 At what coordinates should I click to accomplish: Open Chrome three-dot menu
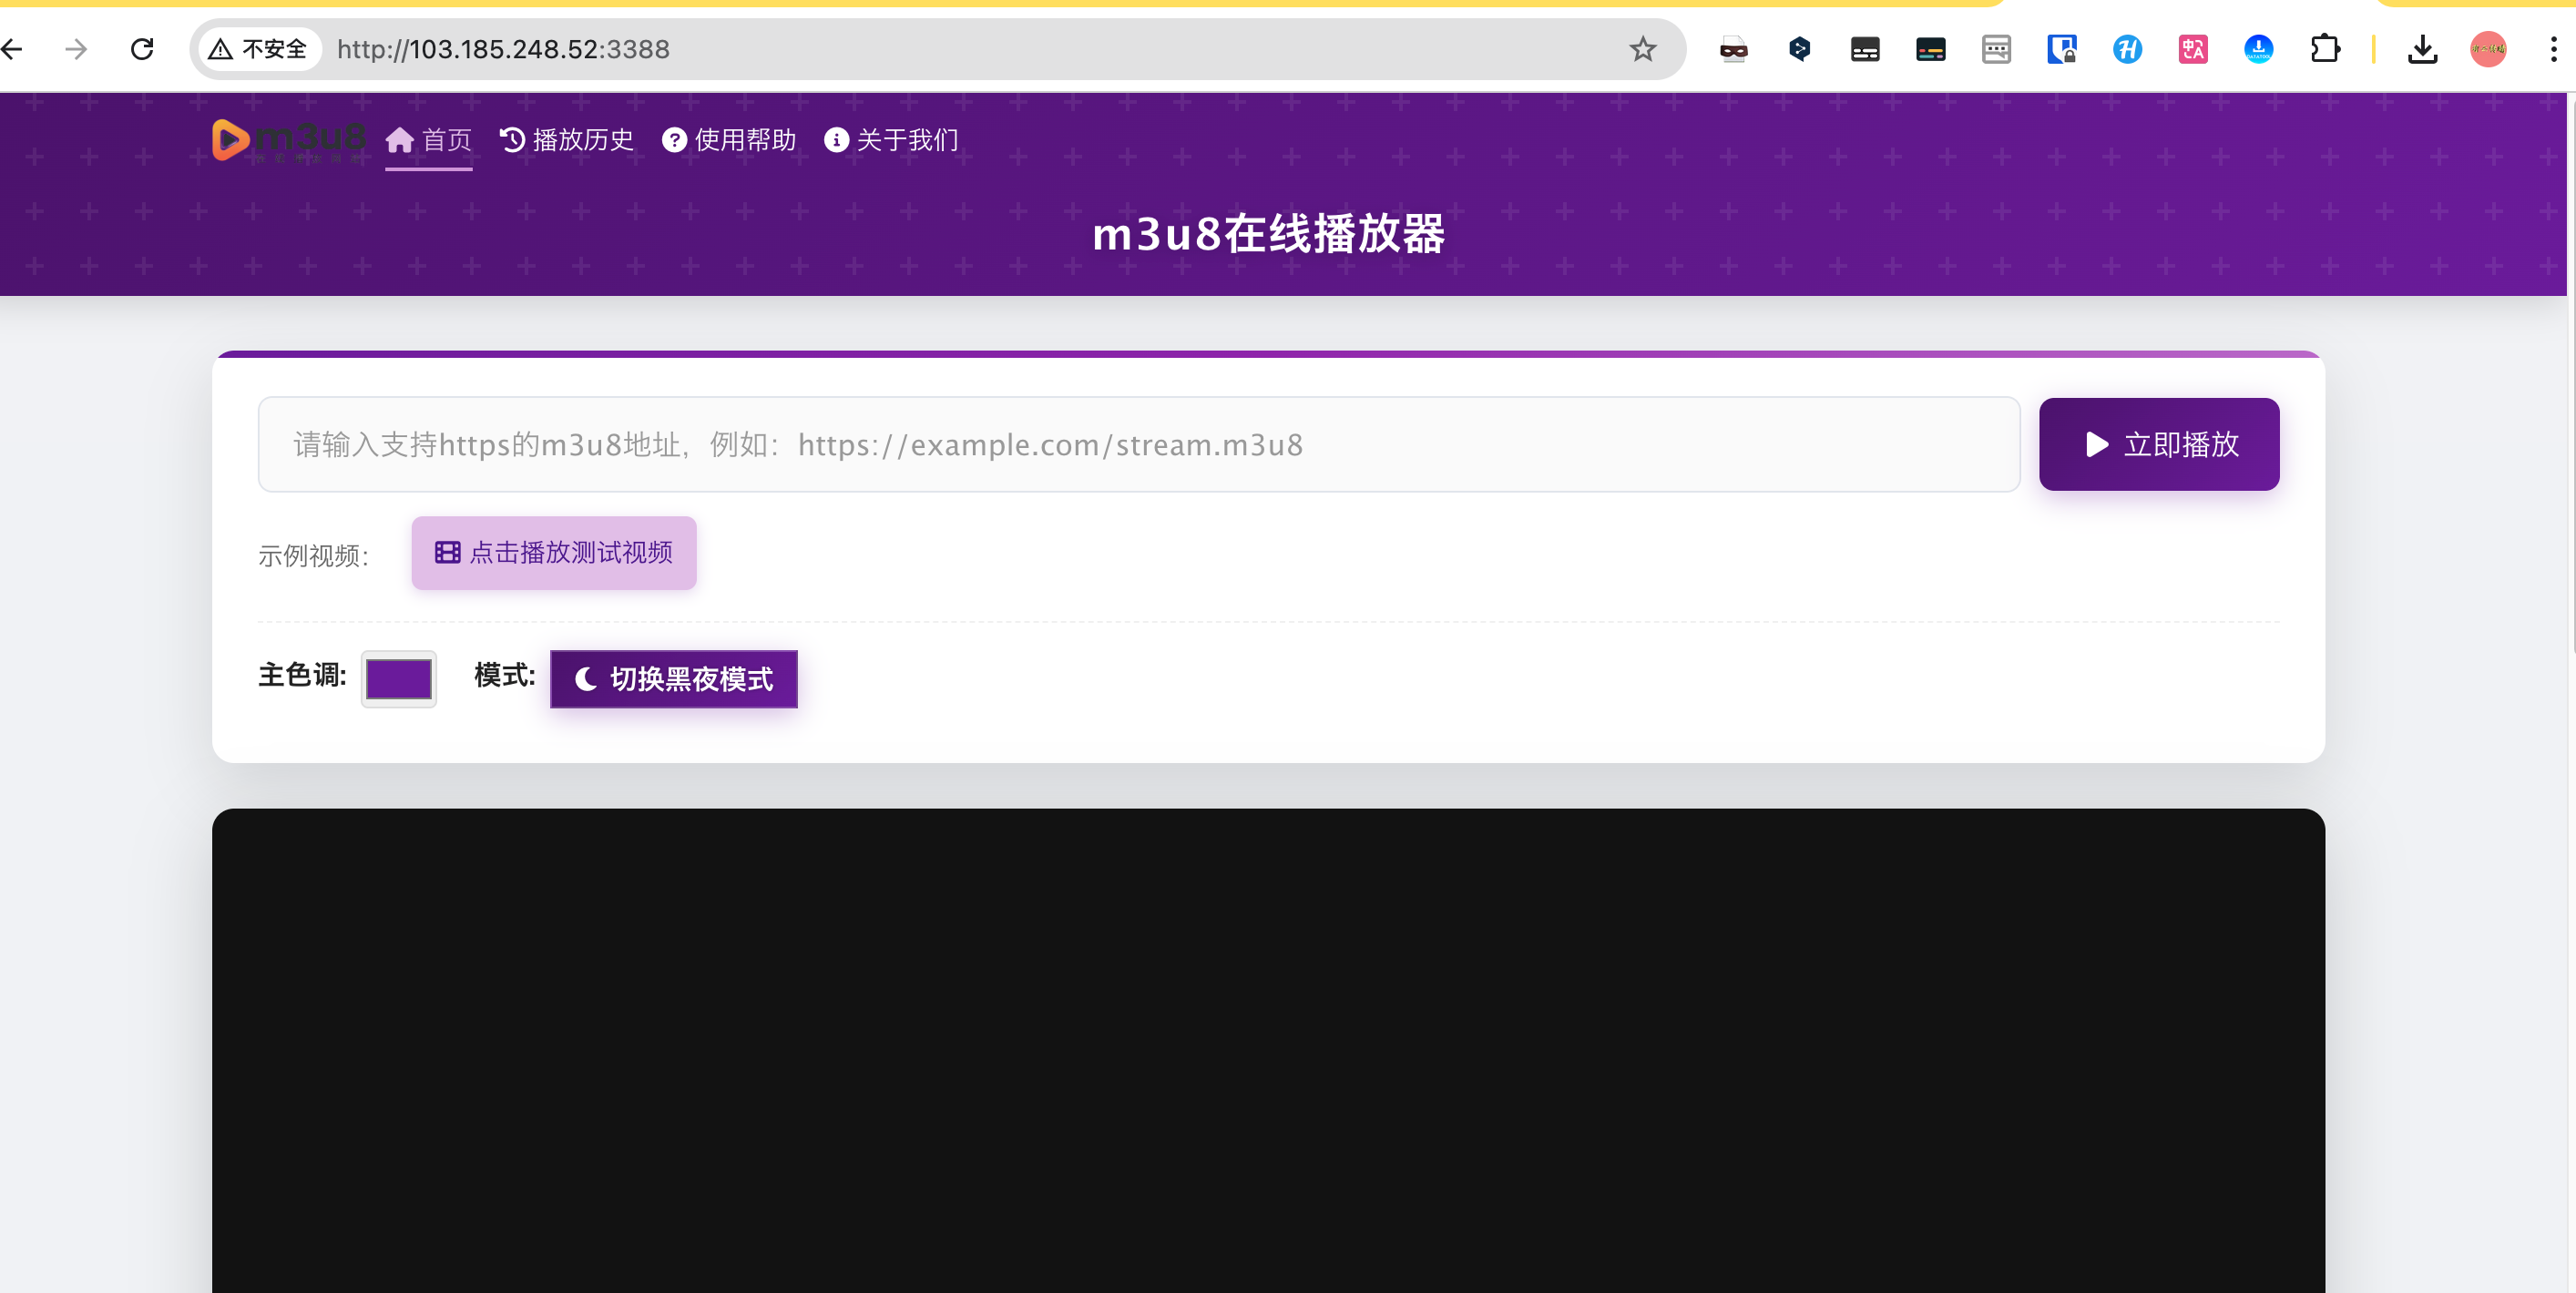[2553, 49]
